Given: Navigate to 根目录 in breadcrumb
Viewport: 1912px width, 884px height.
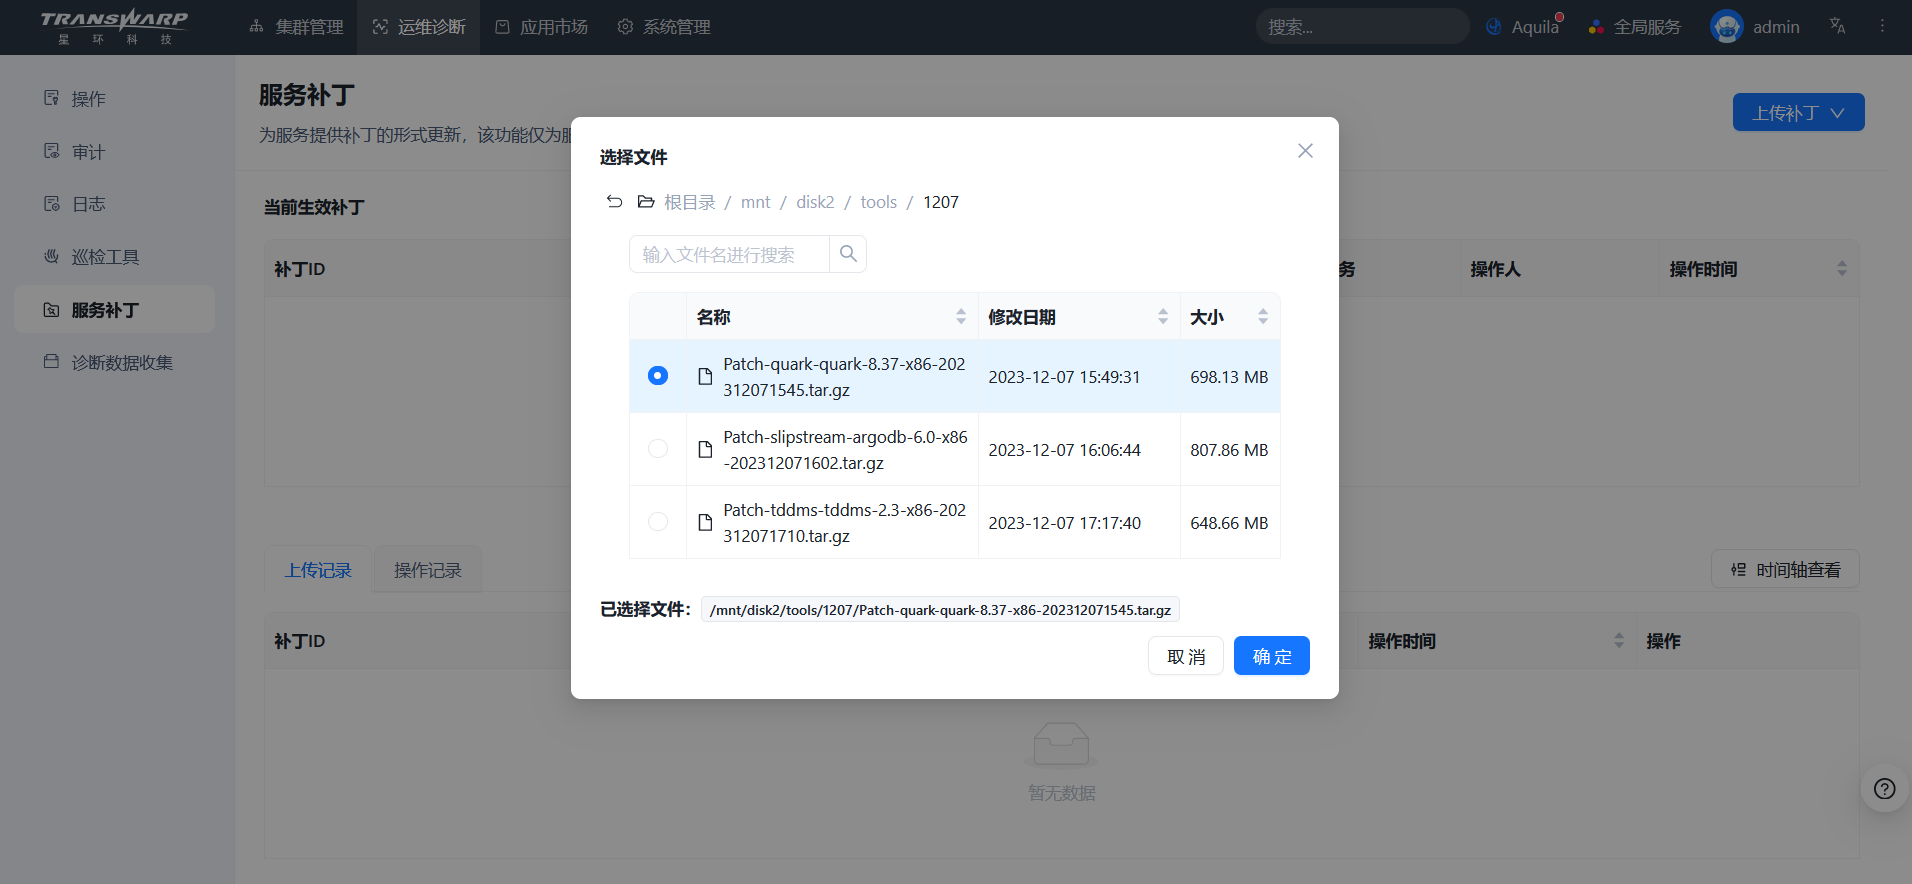Looking at the screenshot, I should (x=690, y=202).
